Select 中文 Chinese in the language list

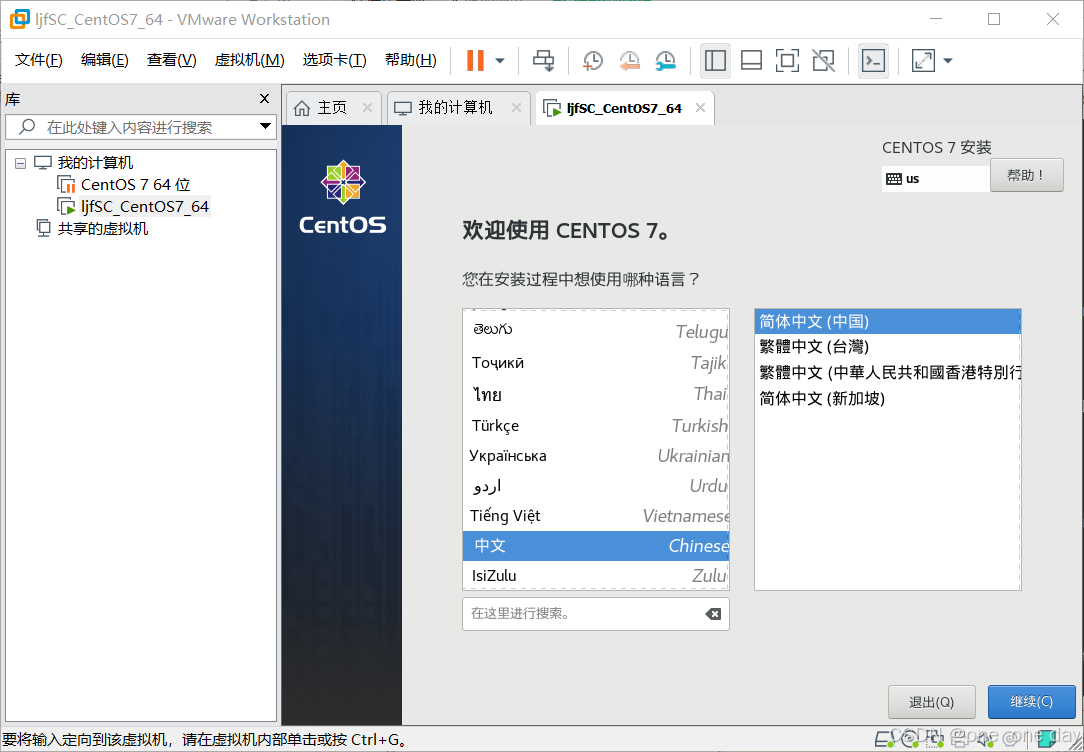click(x=596, y=545)
